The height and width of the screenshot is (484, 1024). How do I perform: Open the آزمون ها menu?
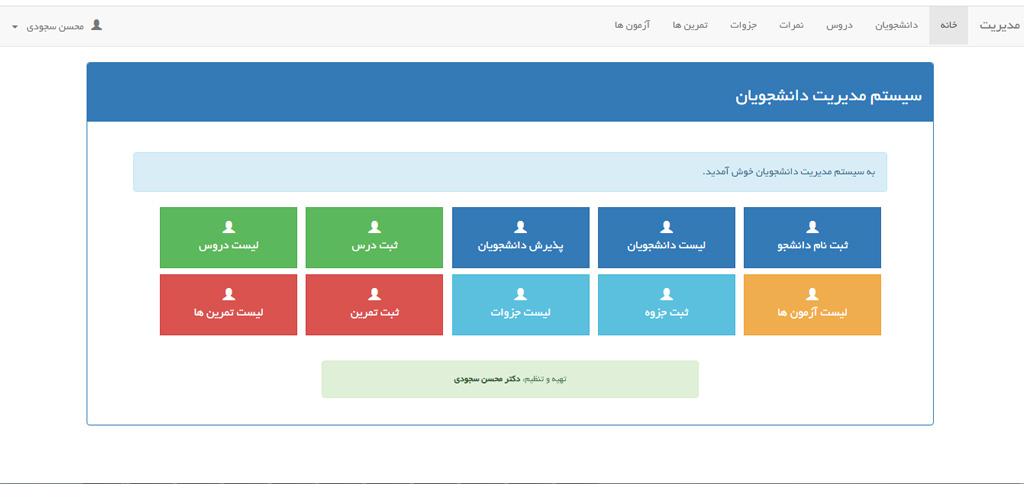coord(632,25)
